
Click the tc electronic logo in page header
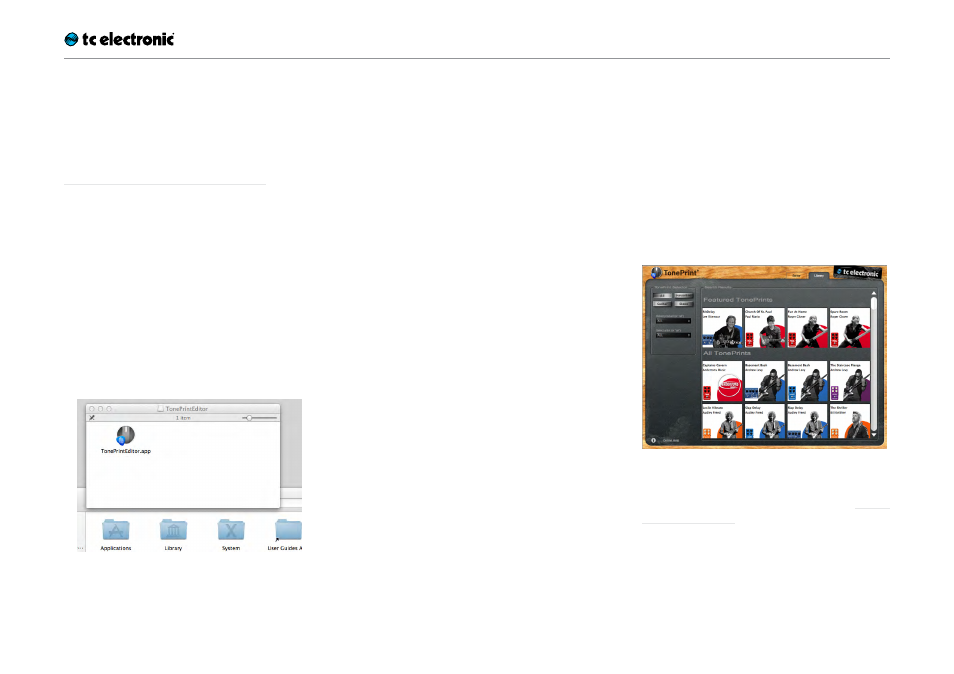119,40
